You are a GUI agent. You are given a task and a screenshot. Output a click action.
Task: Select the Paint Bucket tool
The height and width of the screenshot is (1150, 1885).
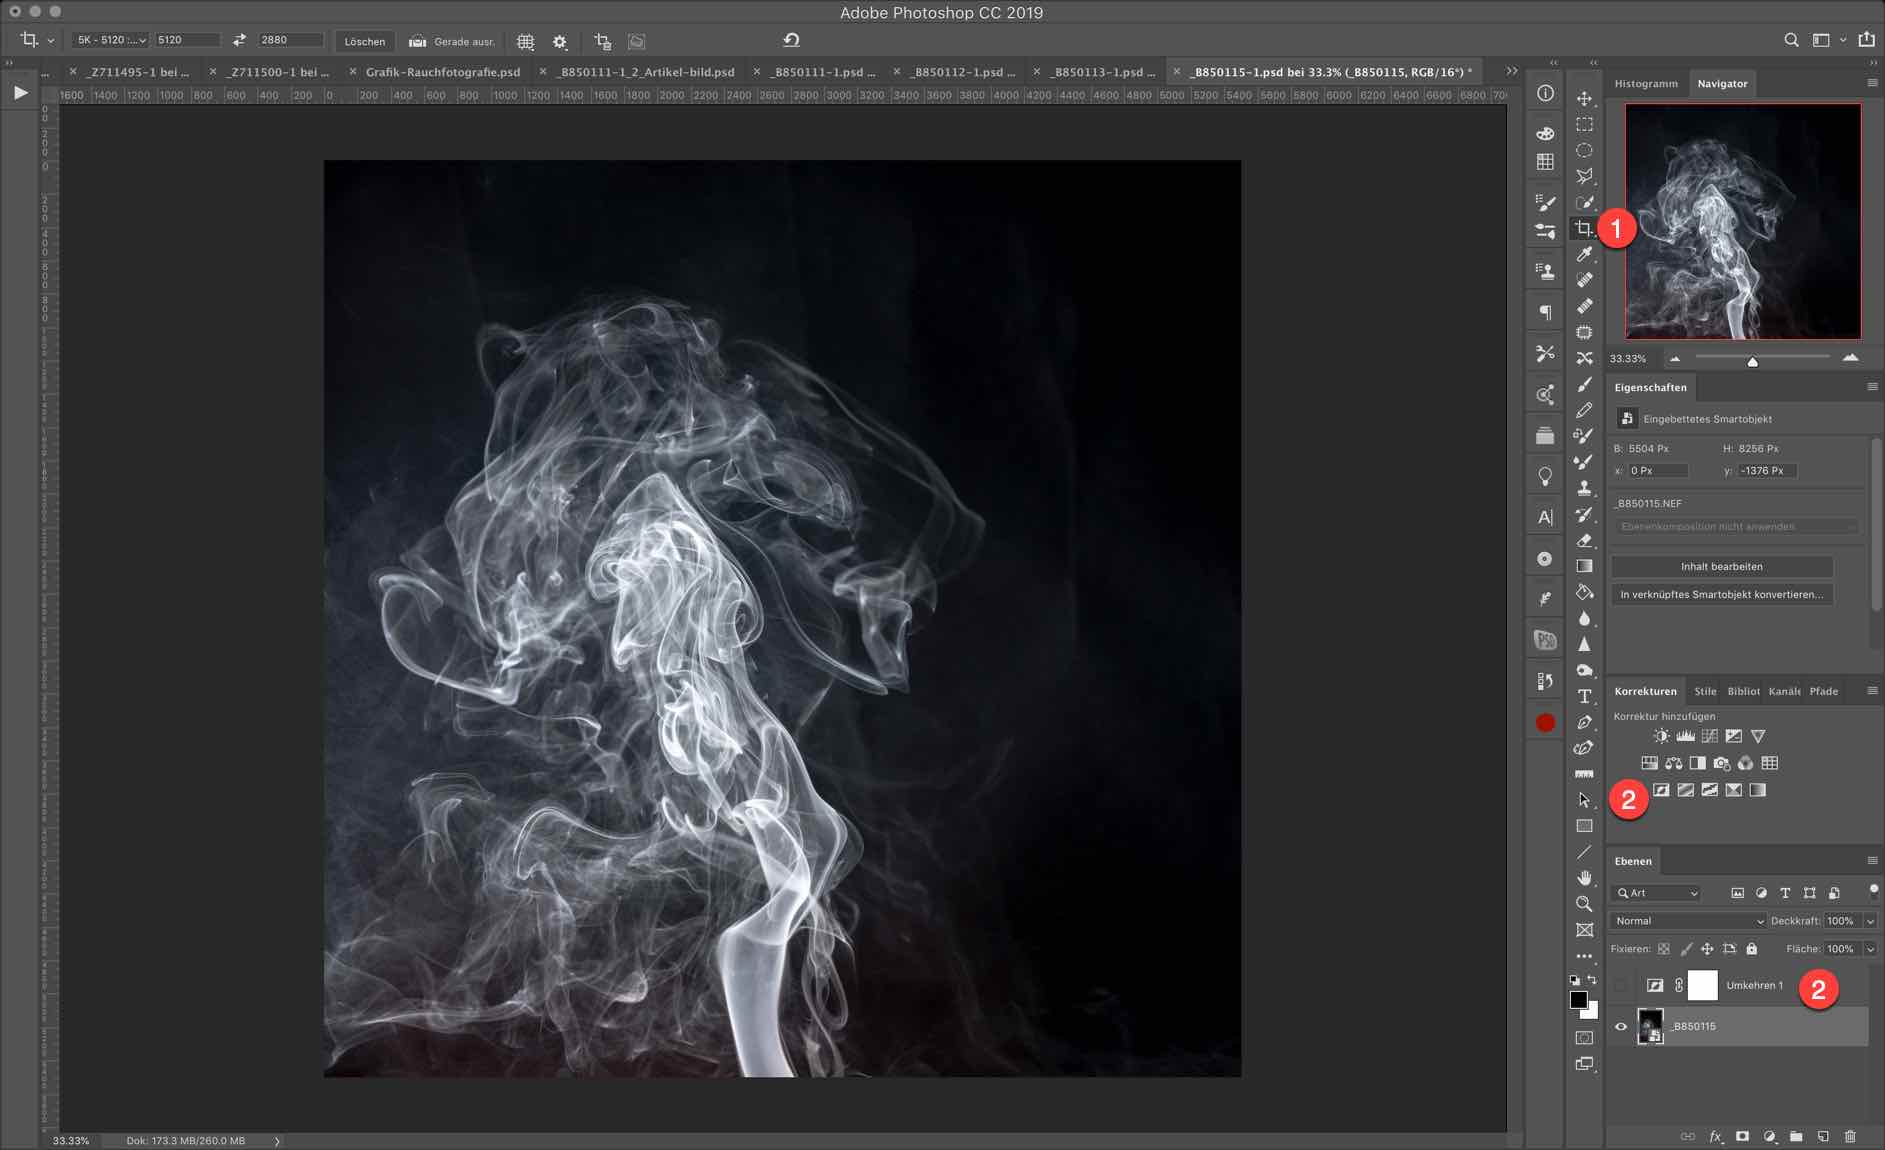tap(1584, 592)
